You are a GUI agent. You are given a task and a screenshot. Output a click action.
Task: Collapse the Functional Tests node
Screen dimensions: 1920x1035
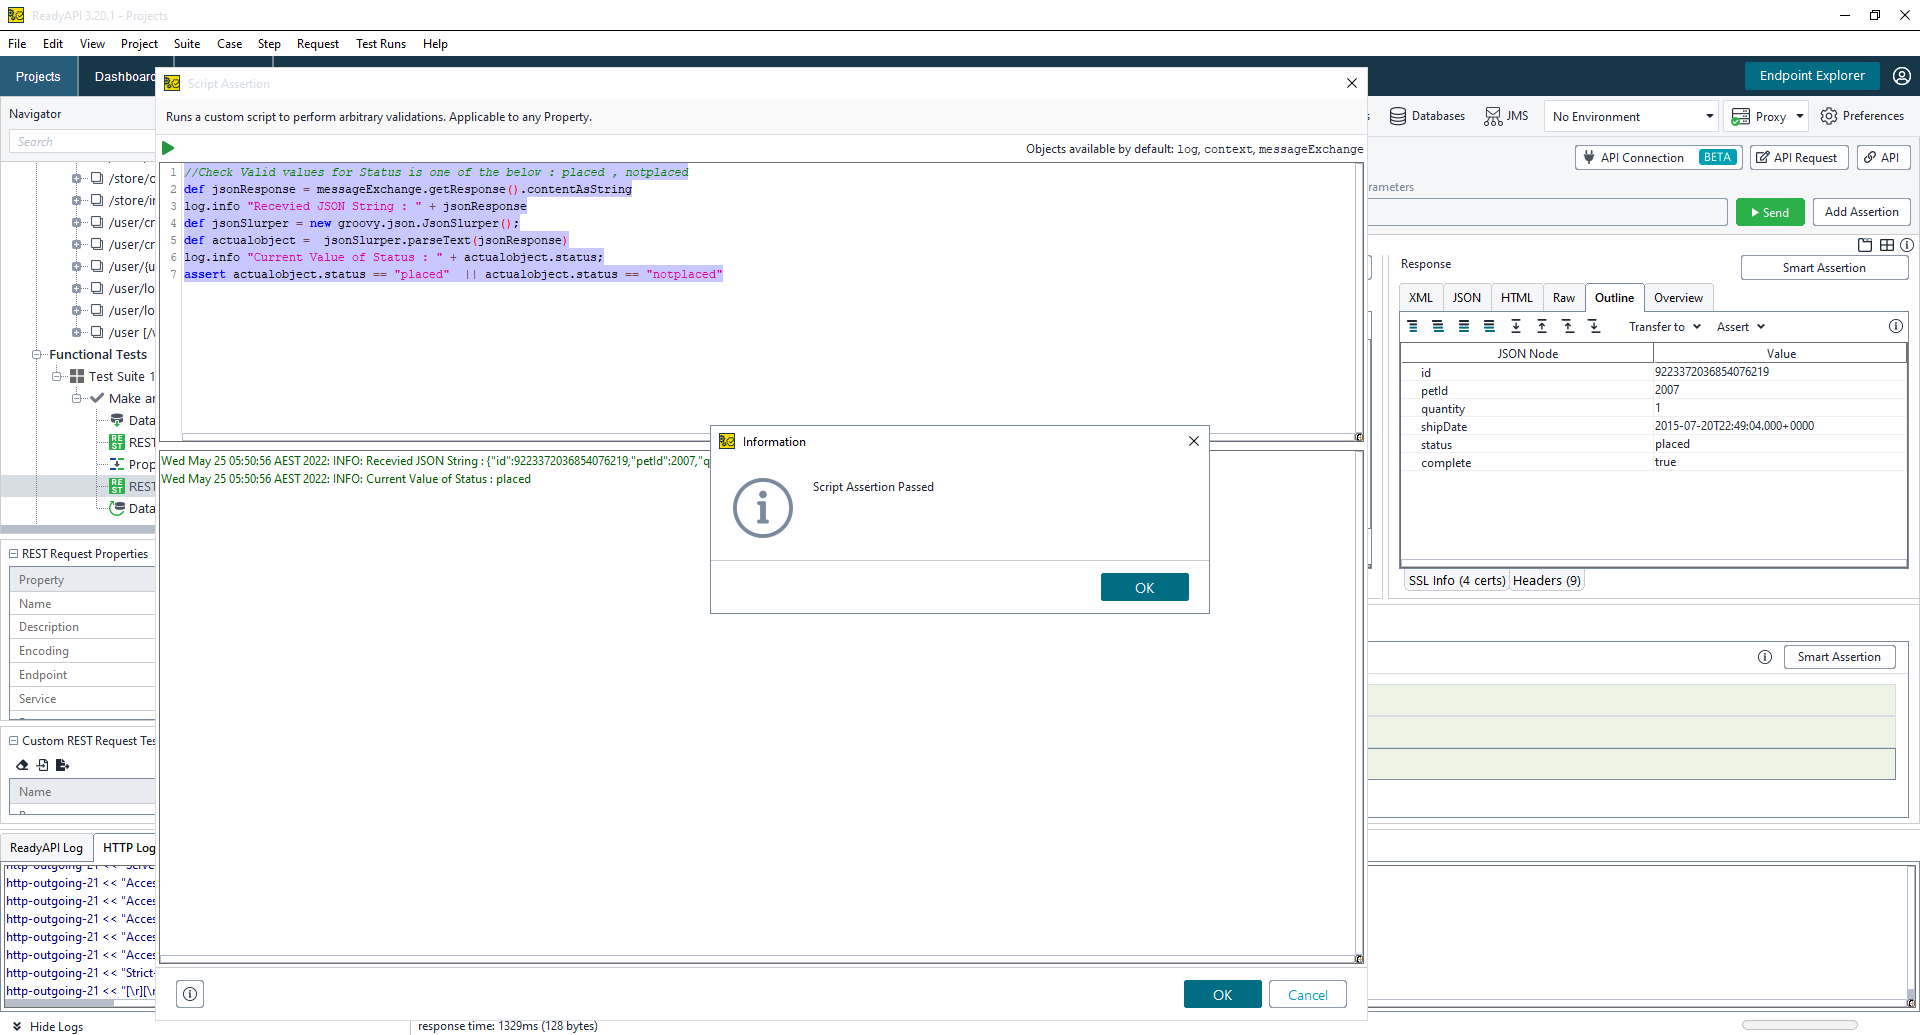[37, 354]
